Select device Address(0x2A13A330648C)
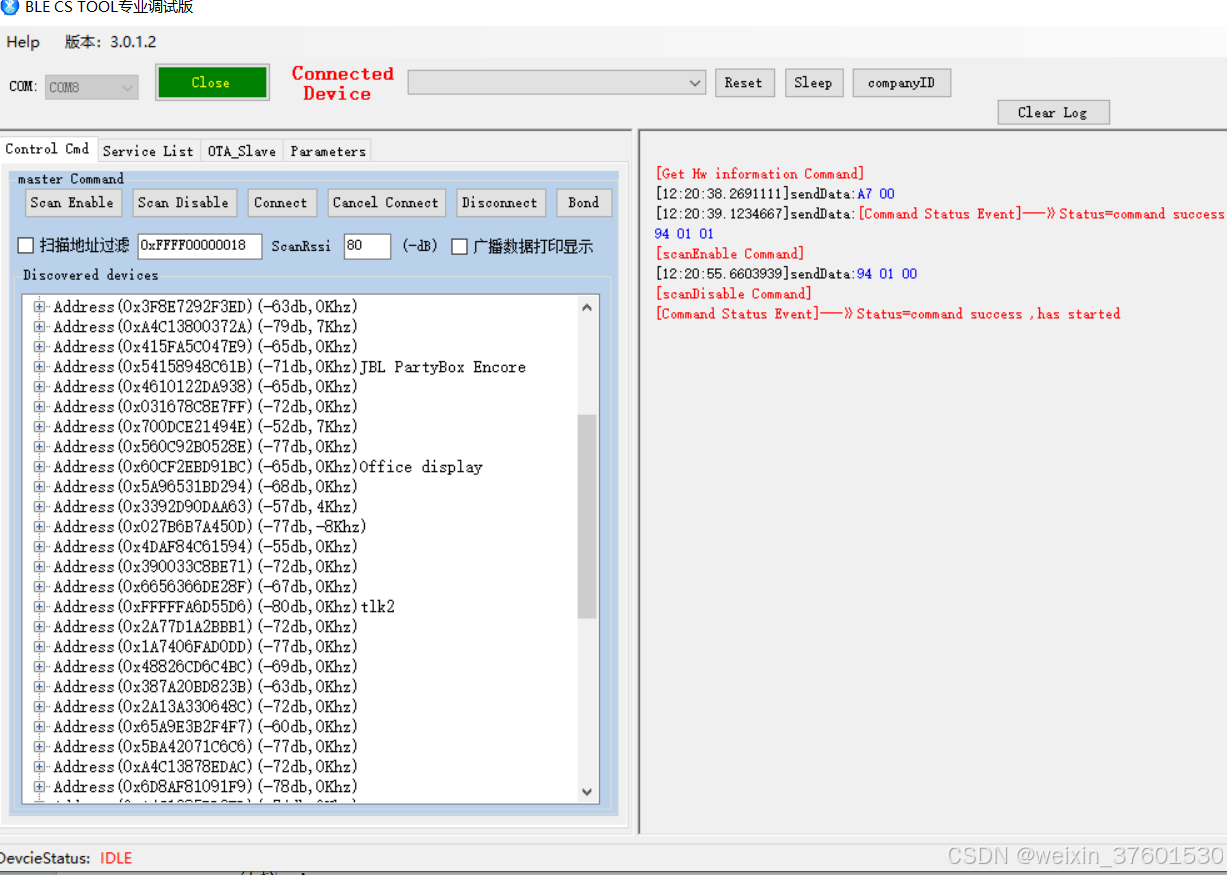 pos(205,707)
